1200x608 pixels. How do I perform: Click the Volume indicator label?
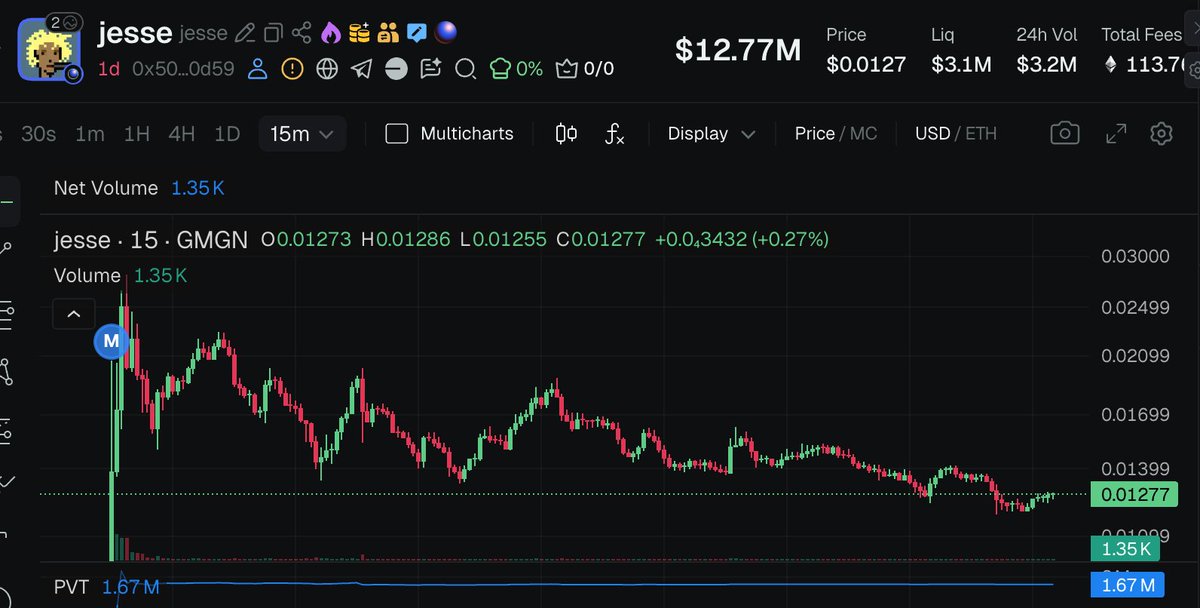[x=88, y=275]
